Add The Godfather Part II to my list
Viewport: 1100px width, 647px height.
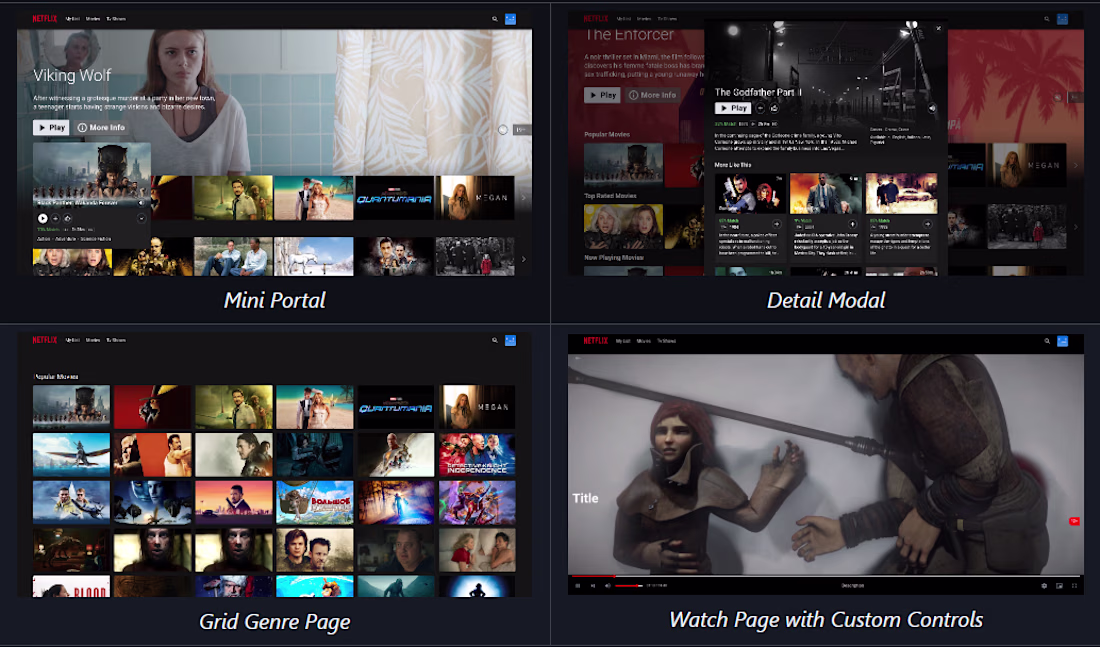[760, 108]
